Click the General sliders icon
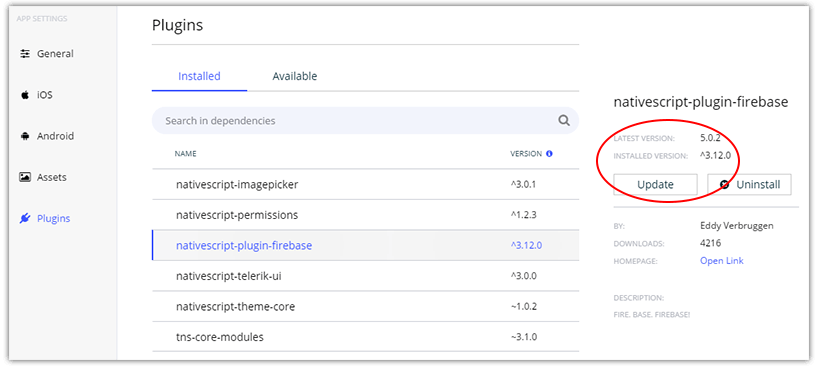Image resolution: width=818 pixels, height=369 pixels. click(25, 54)
